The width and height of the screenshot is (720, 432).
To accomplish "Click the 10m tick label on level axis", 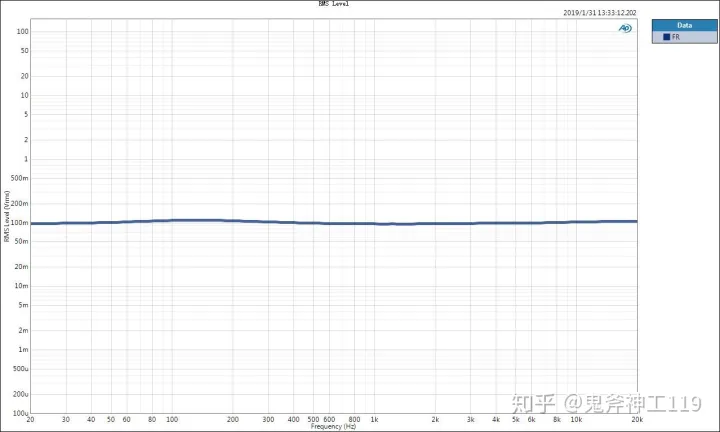I will (21, 286).
